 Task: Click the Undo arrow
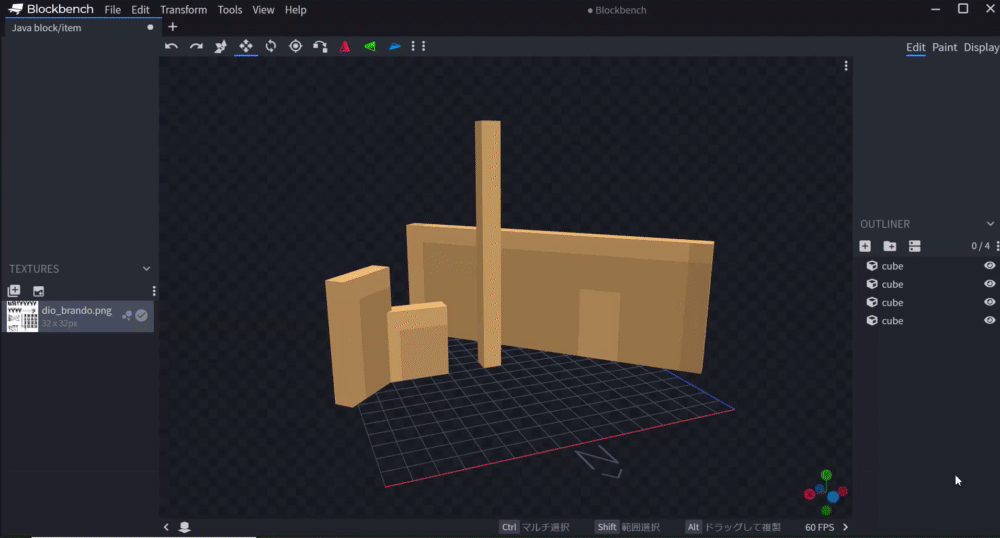tap(172, 46)
